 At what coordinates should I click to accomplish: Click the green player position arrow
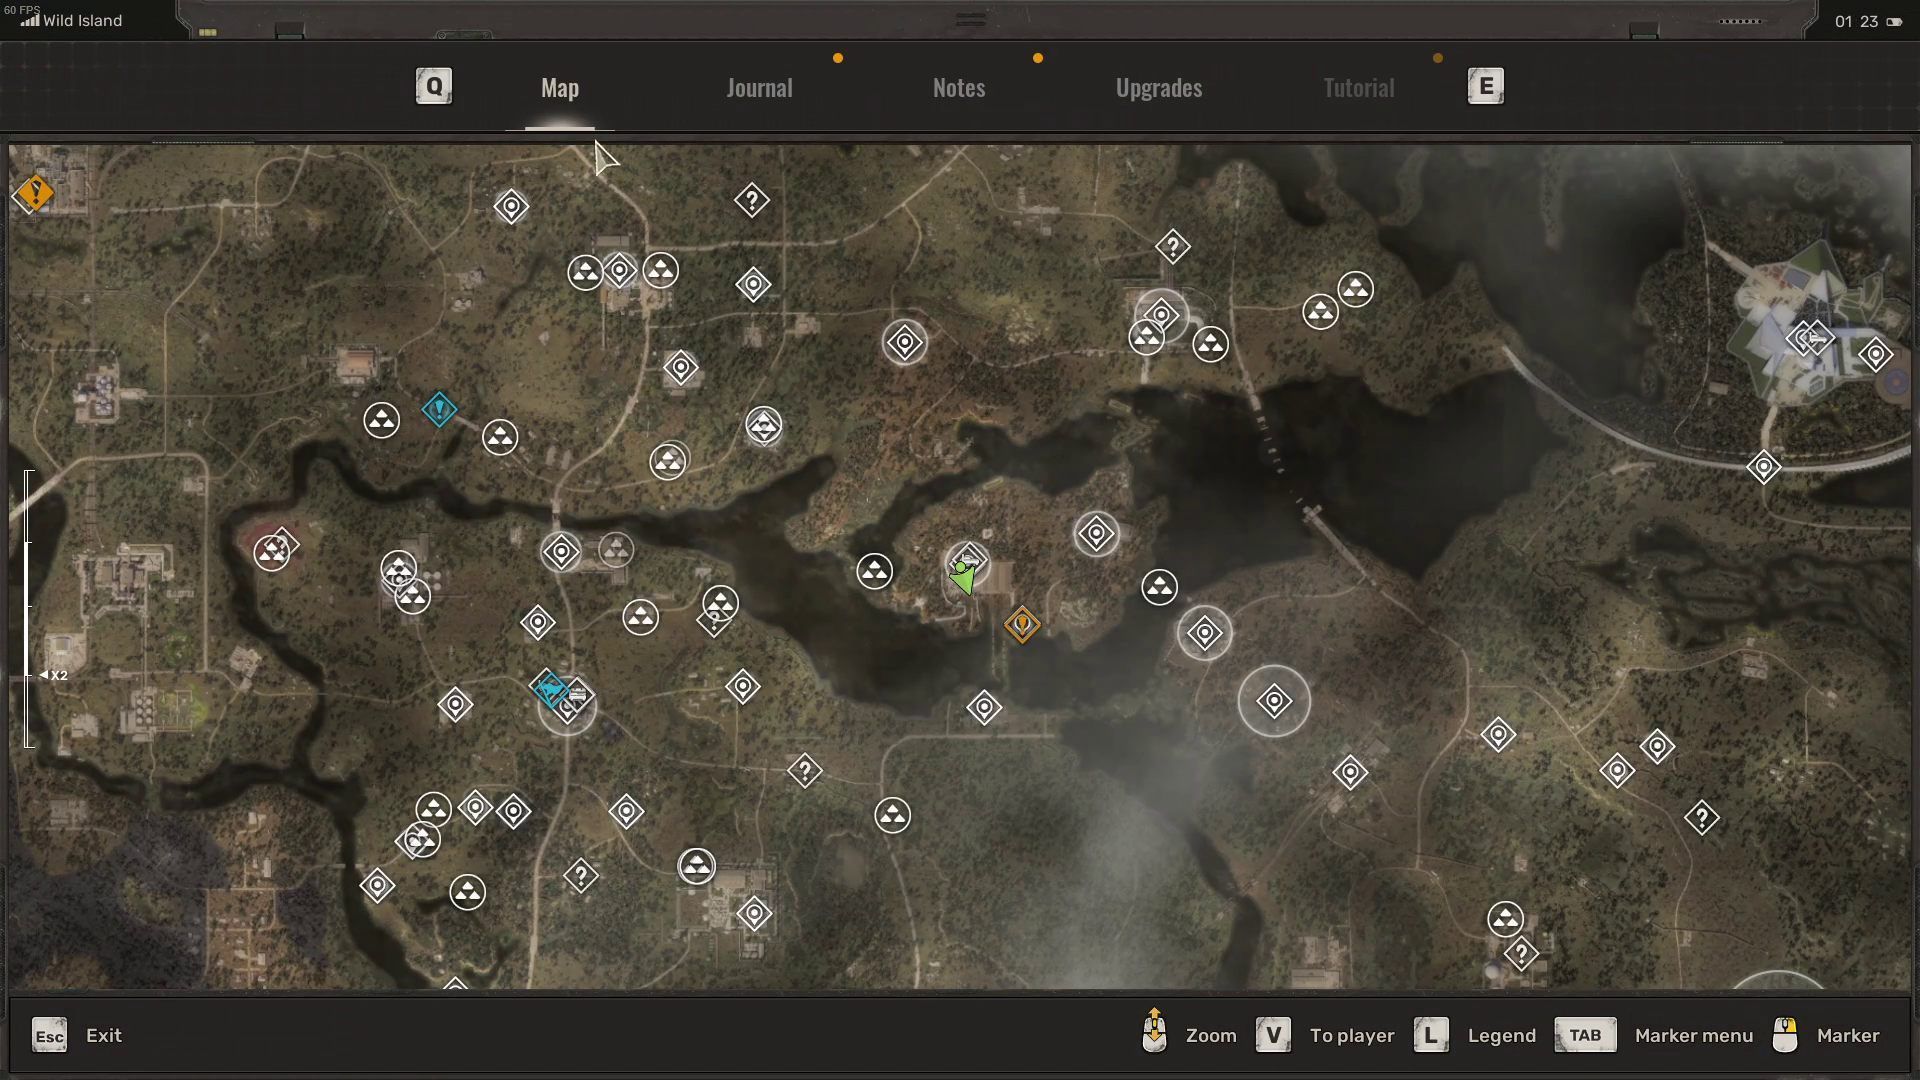pyautogui.click(x=963, y=578)
